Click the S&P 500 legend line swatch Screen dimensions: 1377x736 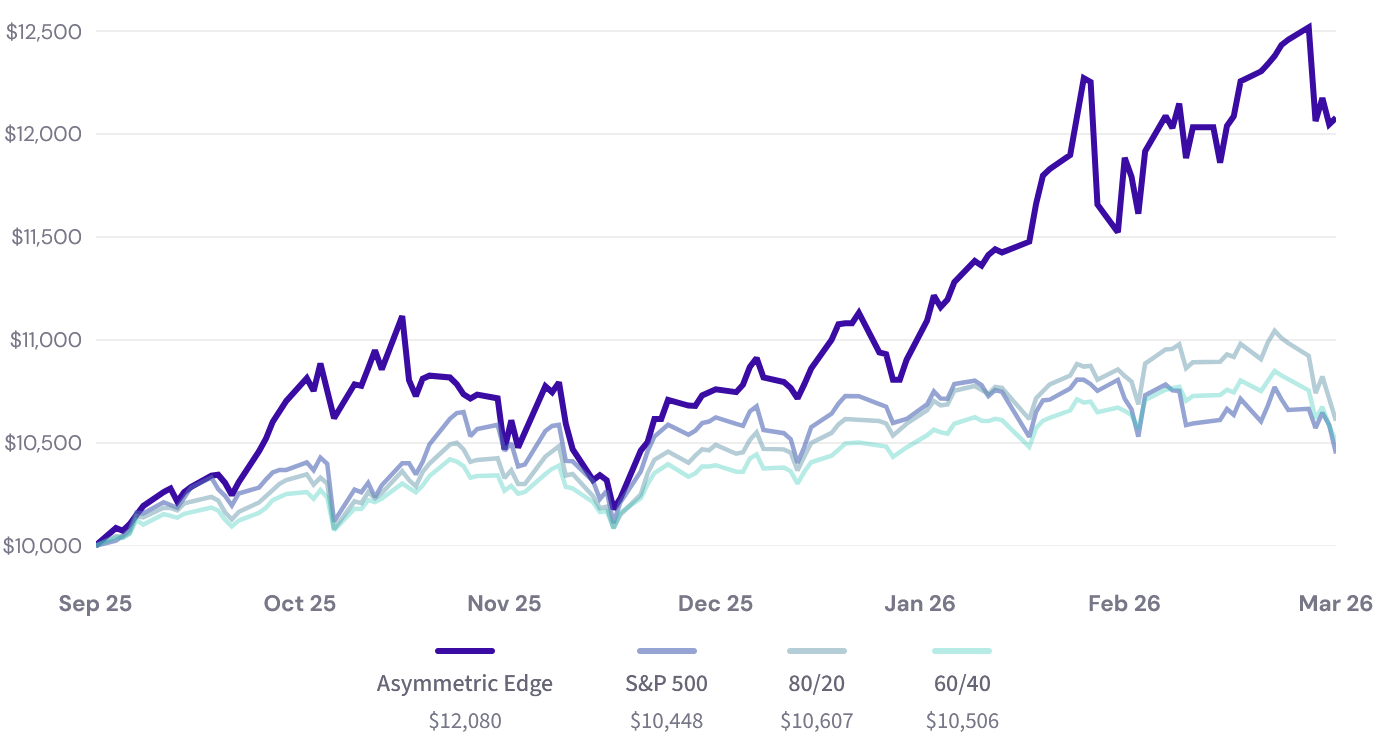(666, 651)
